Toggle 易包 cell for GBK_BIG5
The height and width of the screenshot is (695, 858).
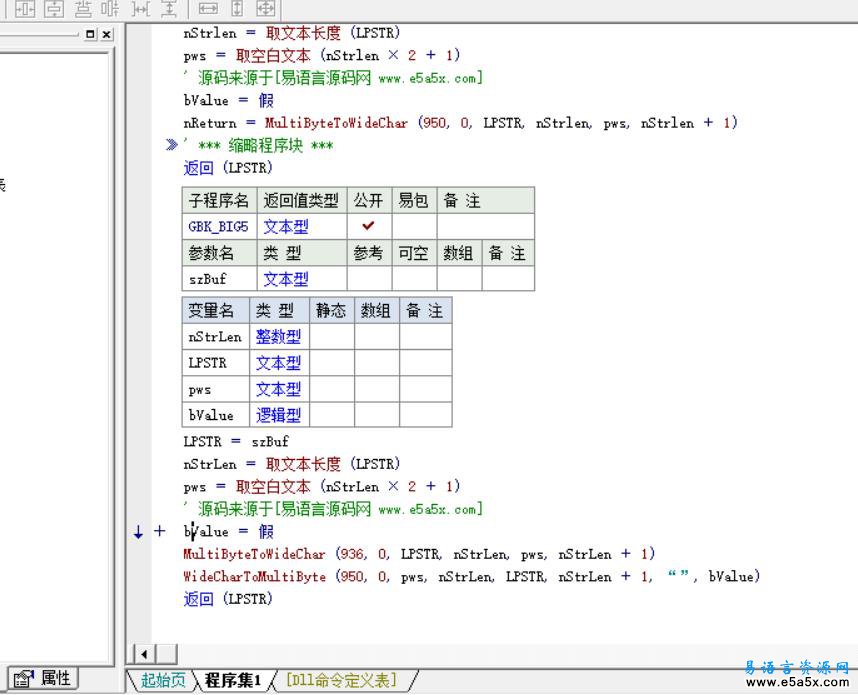414,226
